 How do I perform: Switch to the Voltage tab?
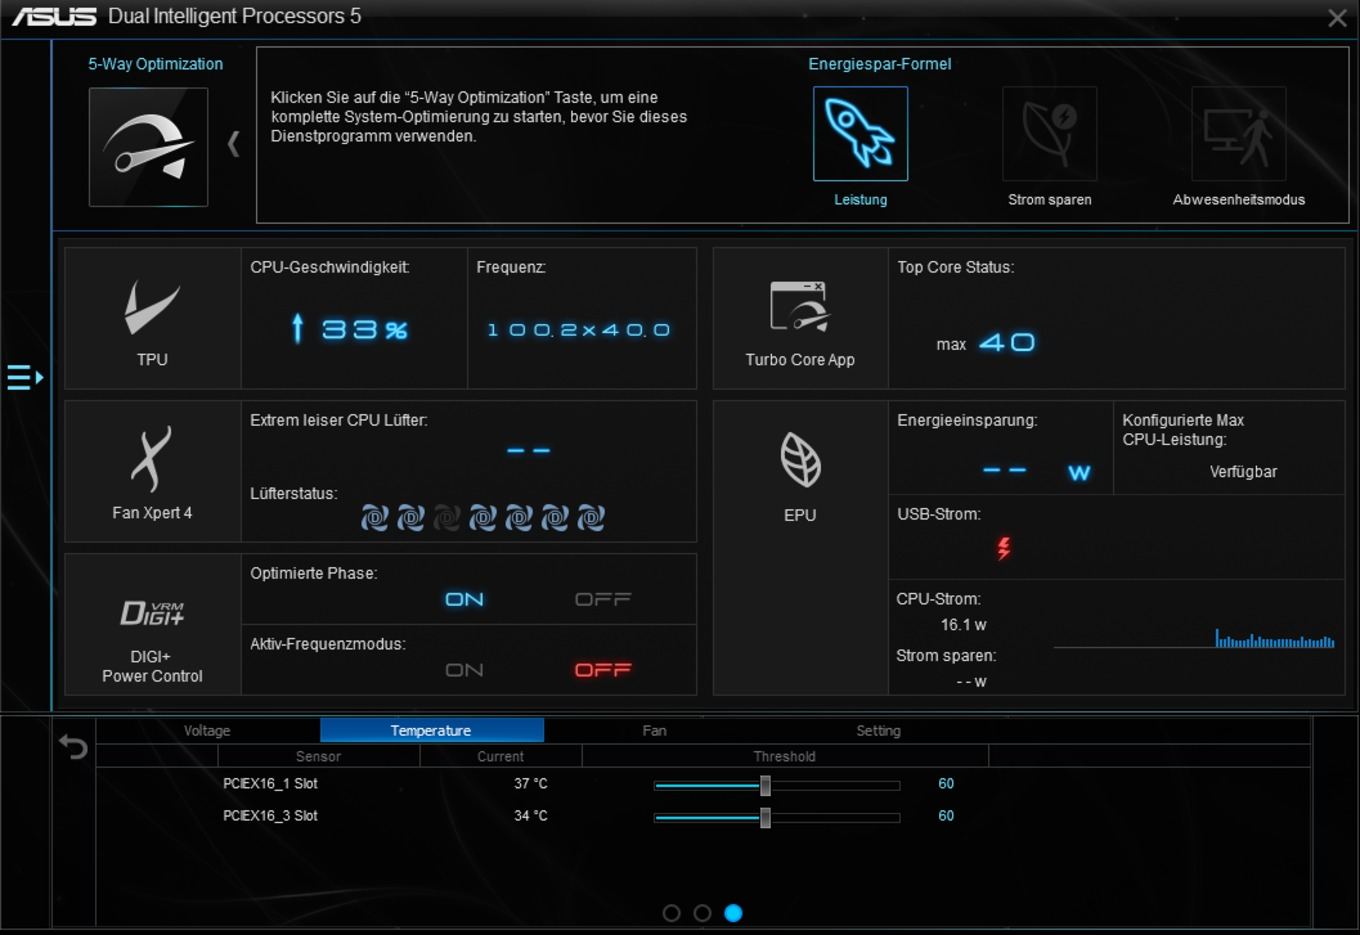tap(207, 730)
